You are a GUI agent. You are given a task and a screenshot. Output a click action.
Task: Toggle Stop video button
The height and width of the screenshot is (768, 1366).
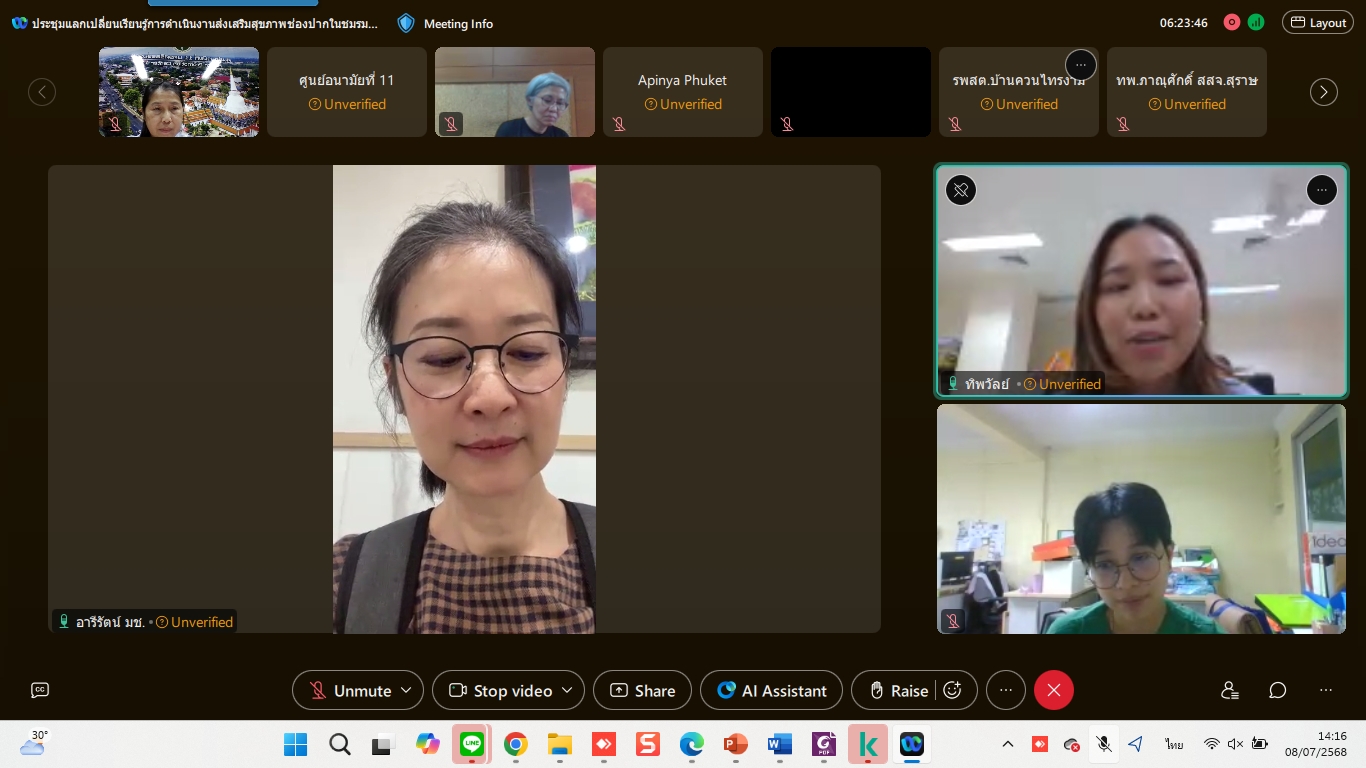pos(501,690)
